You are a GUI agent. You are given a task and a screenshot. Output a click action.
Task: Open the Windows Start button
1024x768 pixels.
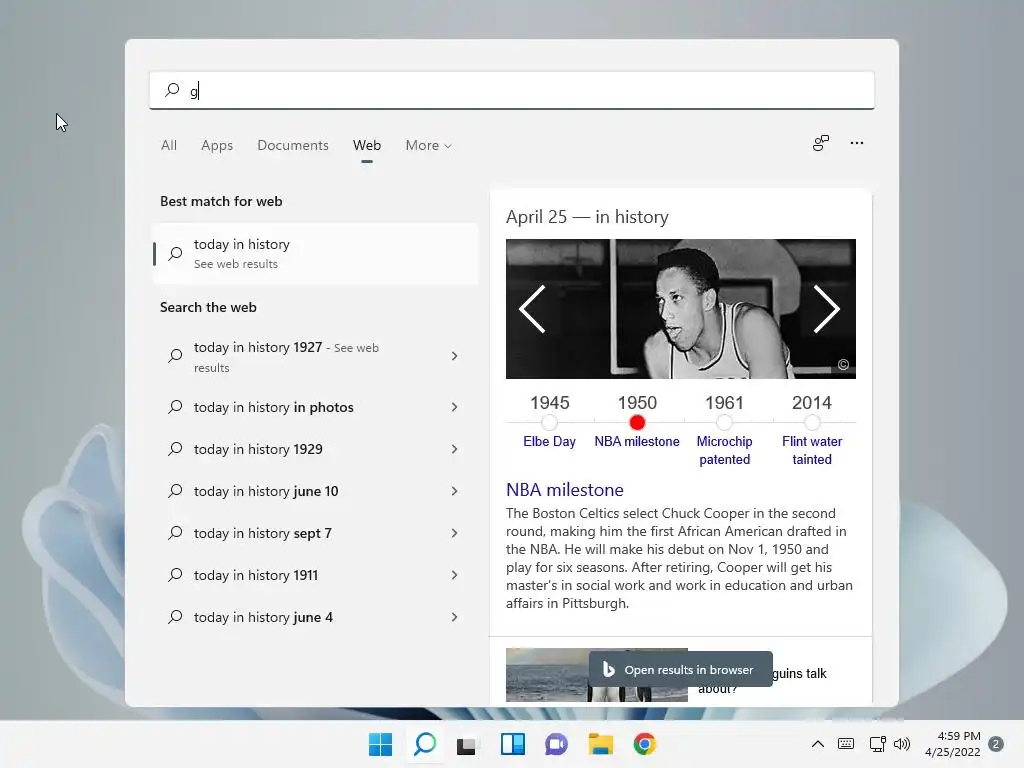coord(381,744)
